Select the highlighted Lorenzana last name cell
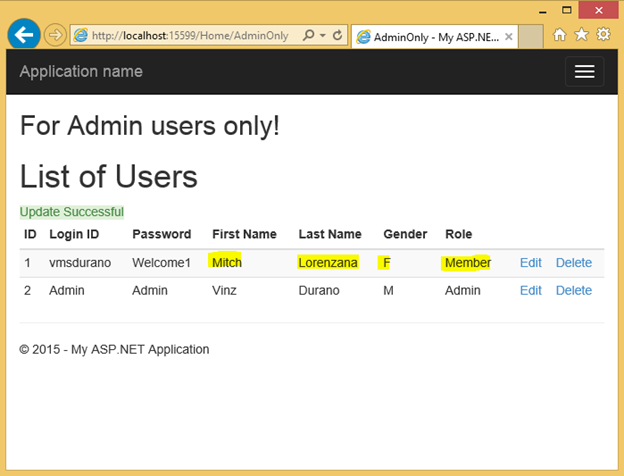This screenshot has height=476, width=624. 327,263
